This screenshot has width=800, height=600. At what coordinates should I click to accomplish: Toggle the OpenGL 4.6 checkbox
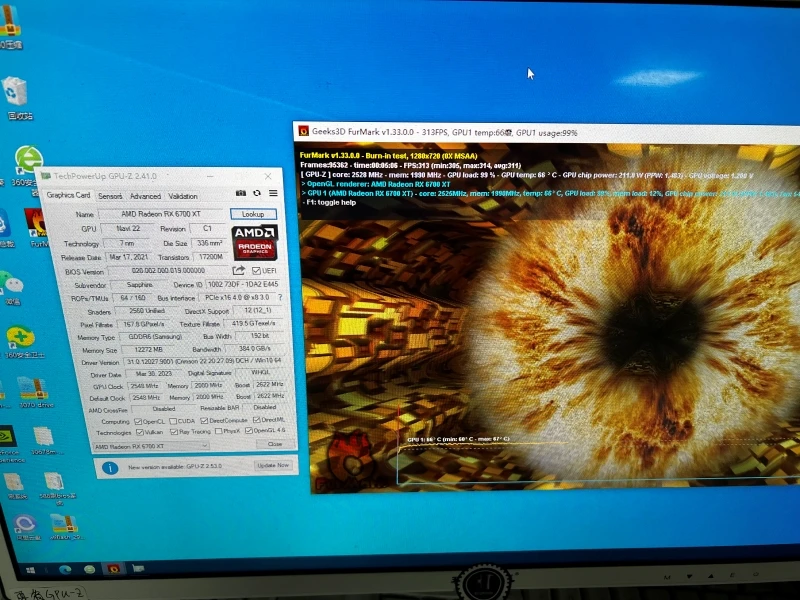pyautogui.click(x=248, y=431)
